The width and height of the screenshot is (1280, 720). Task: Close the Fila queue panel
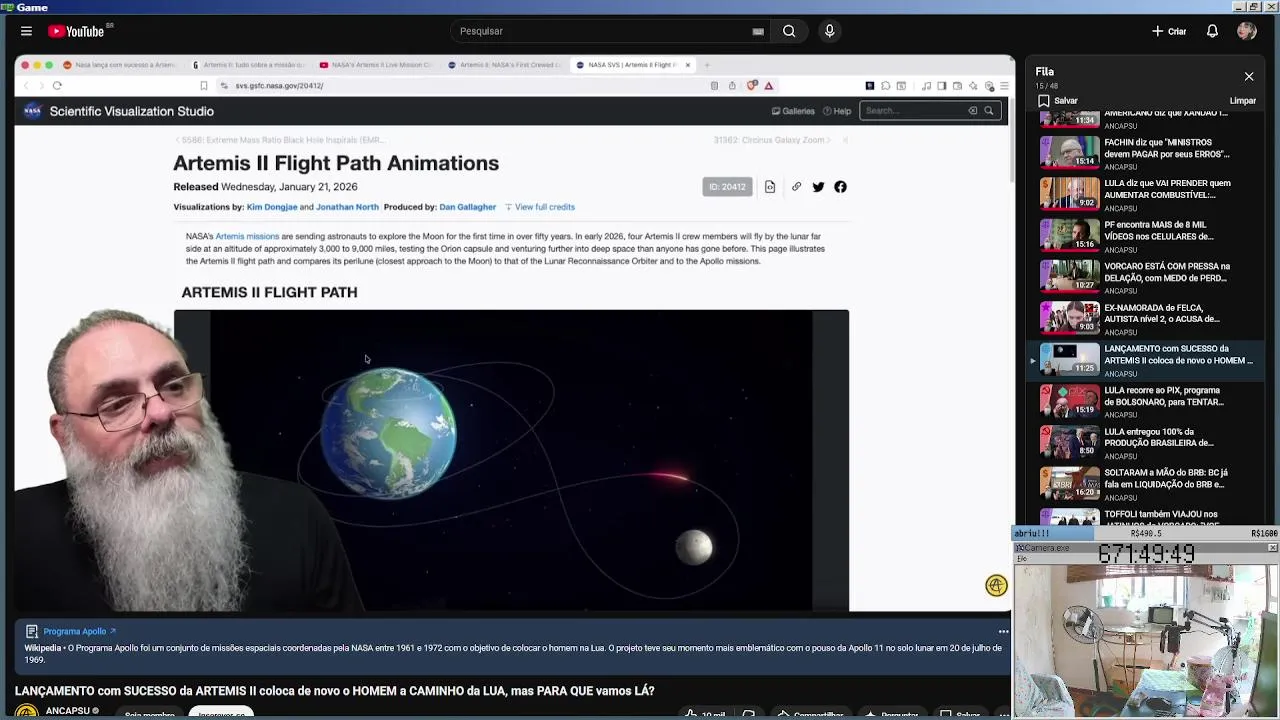click(1249, 76)
